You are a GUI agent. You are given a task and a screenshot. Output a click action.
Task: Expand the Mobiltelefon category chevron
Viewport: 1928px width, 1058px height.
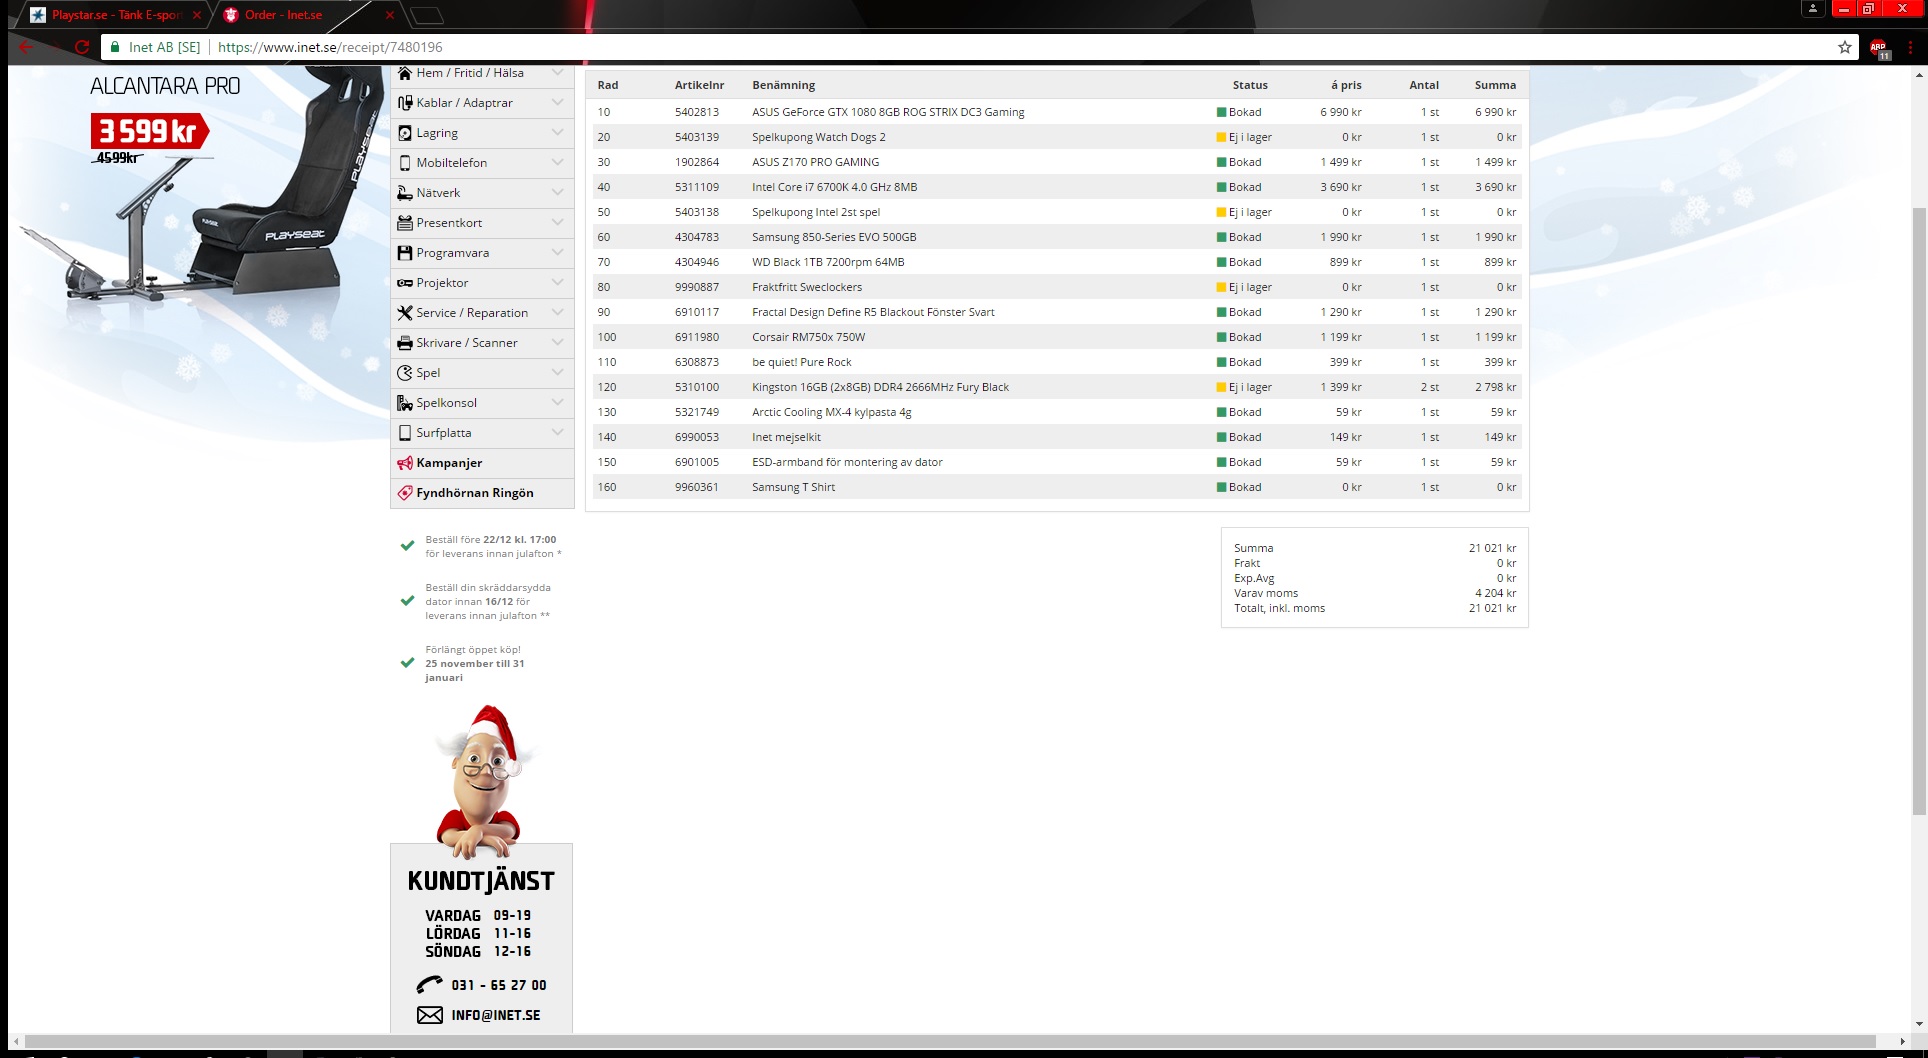tap(557, 162)
